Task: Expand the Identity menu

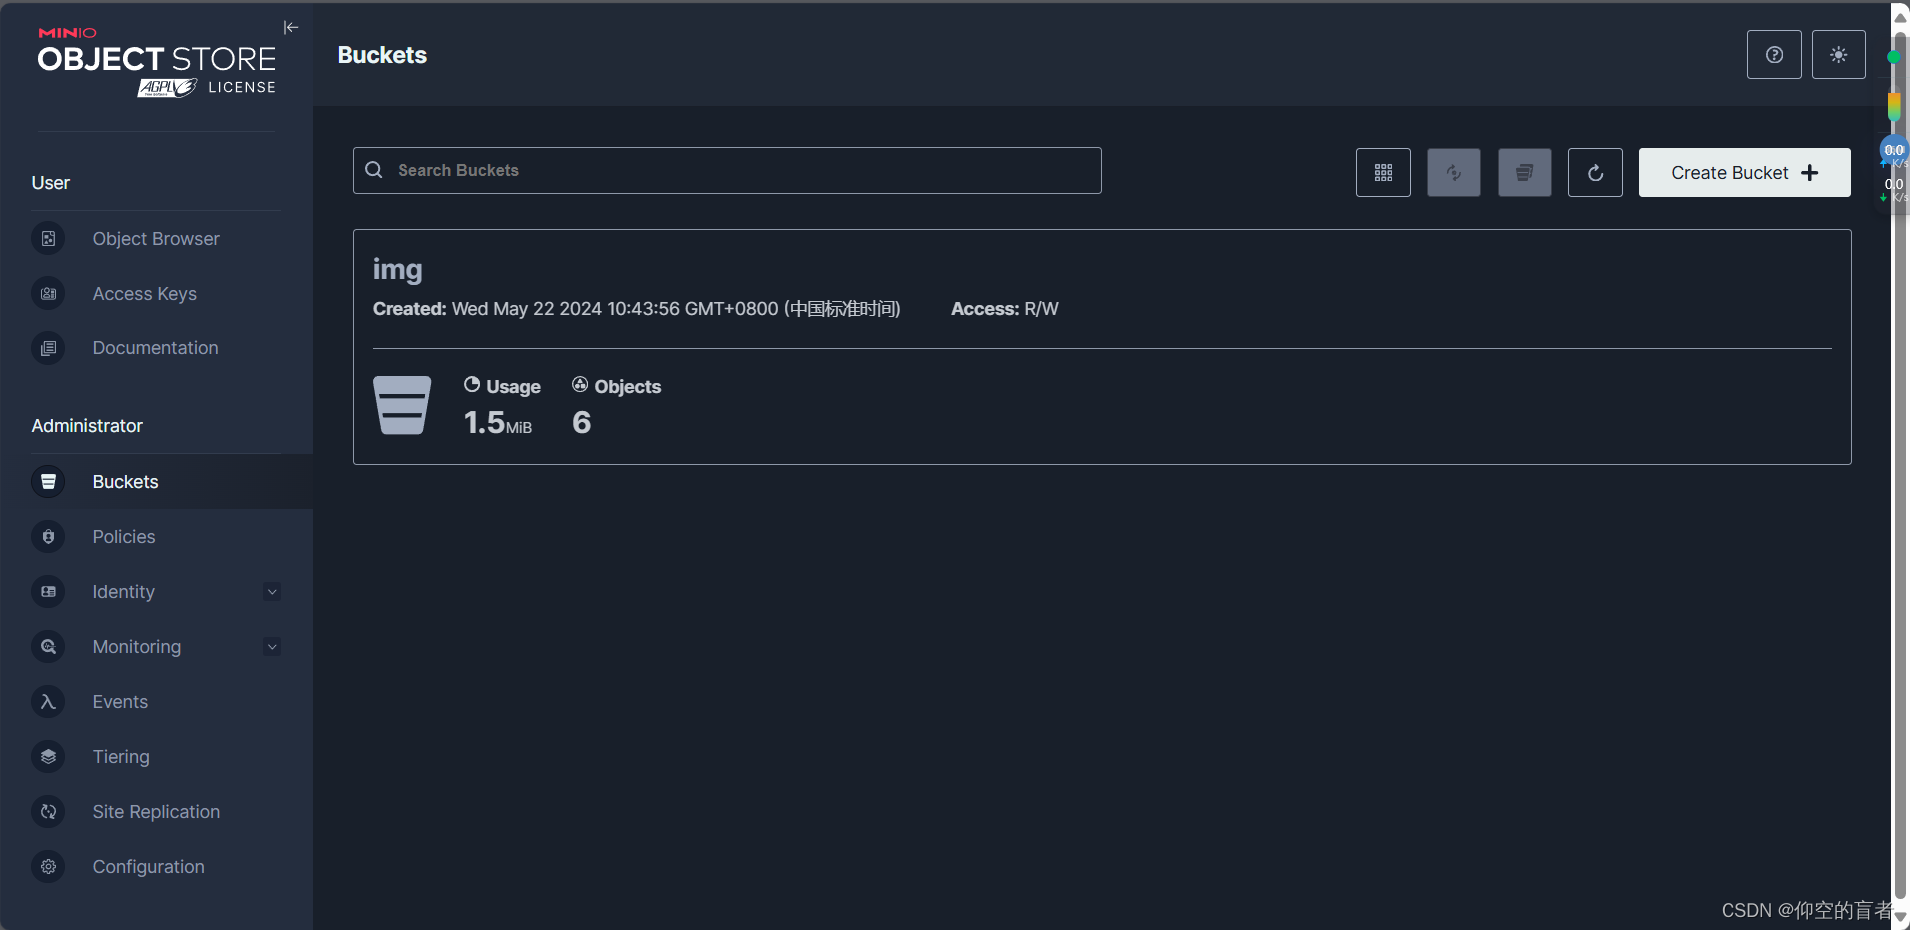Action: pyautogui.click(x=271, y=591)
